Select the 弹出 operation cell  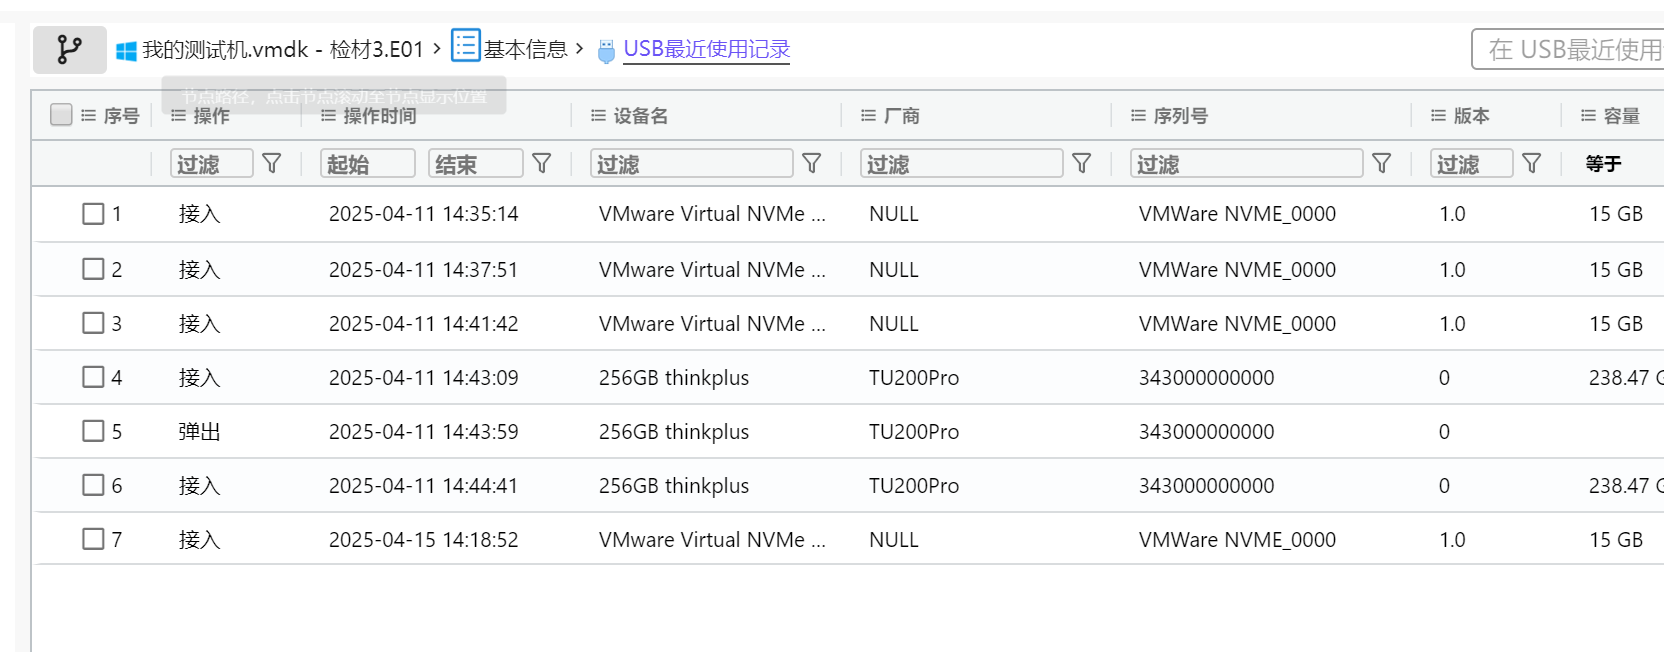[x=199, y=432]
